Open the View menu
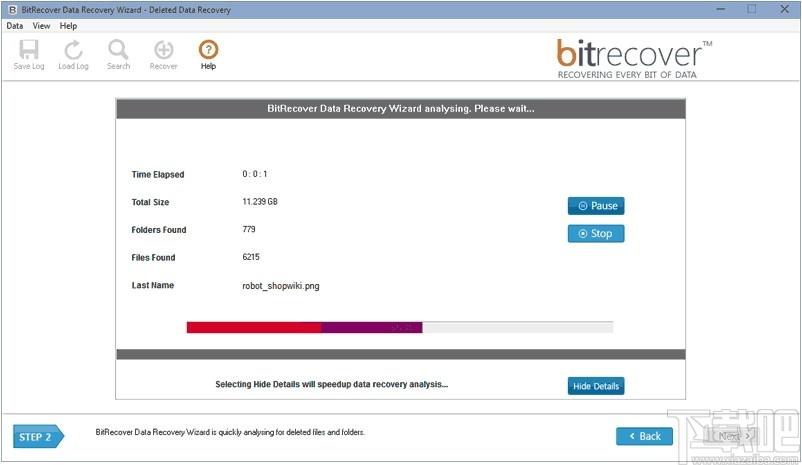802x465 pixels. pos(41,26)
